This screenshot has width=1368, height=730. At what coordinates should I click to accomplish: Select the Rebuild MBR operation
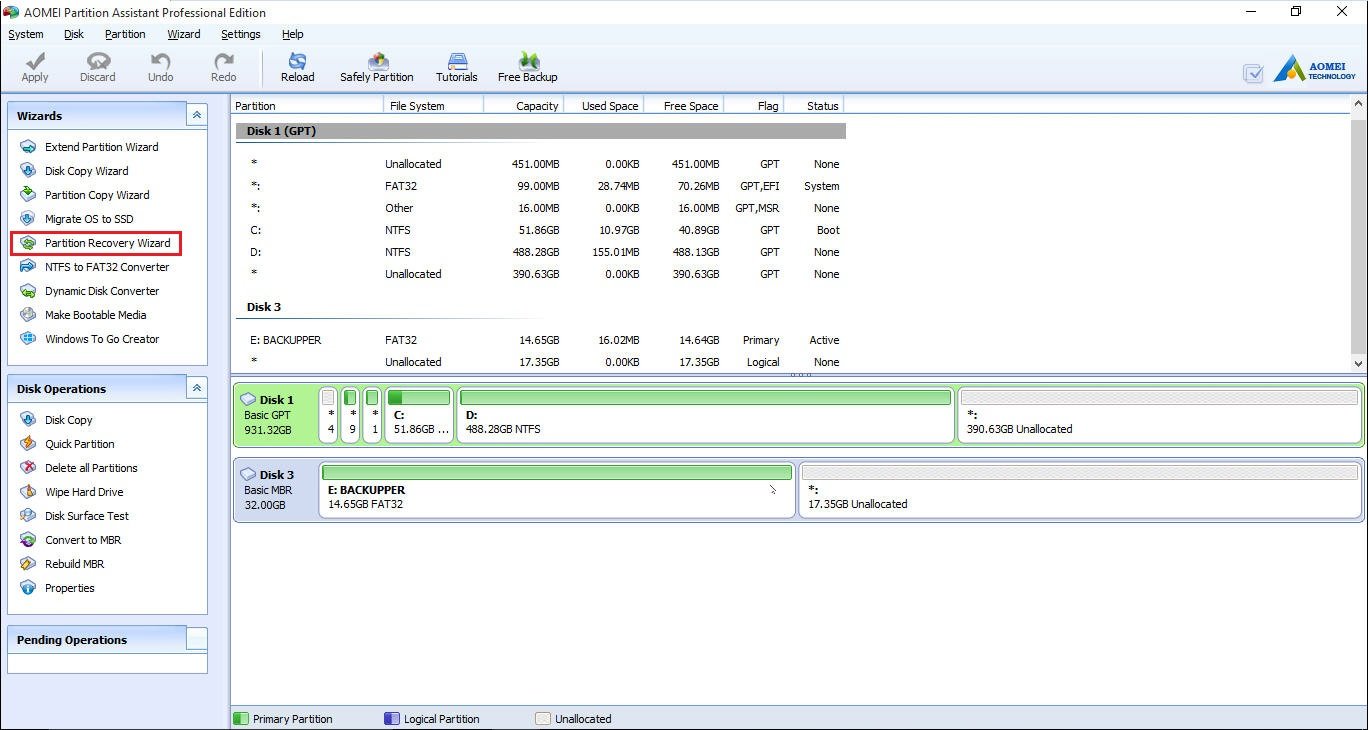[x=62, y=564]
